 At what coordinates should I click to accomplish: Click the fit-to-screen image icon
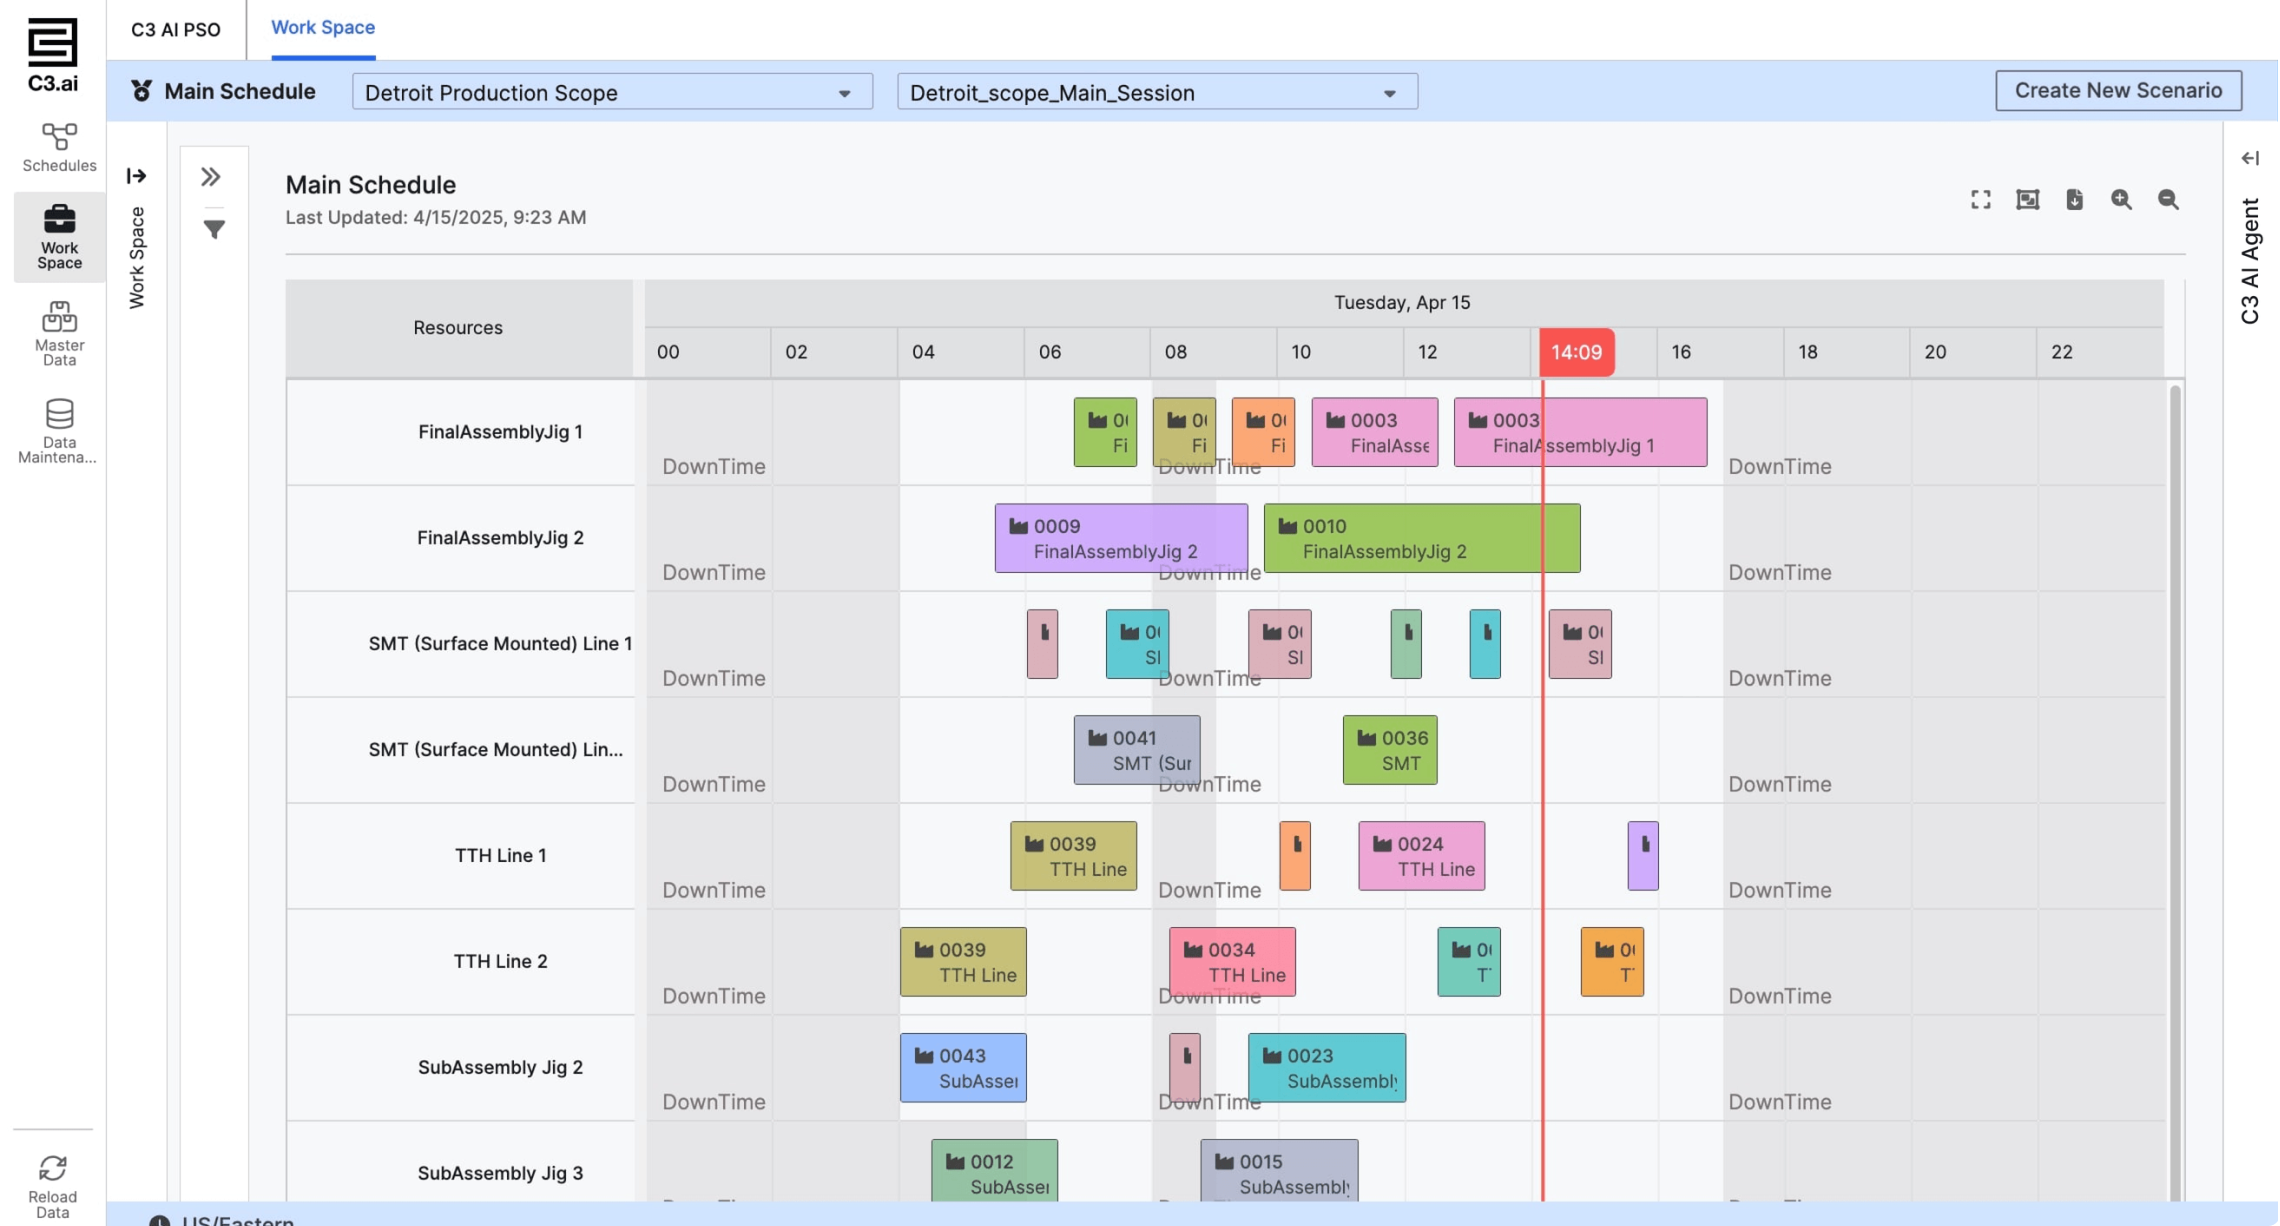2027,200
